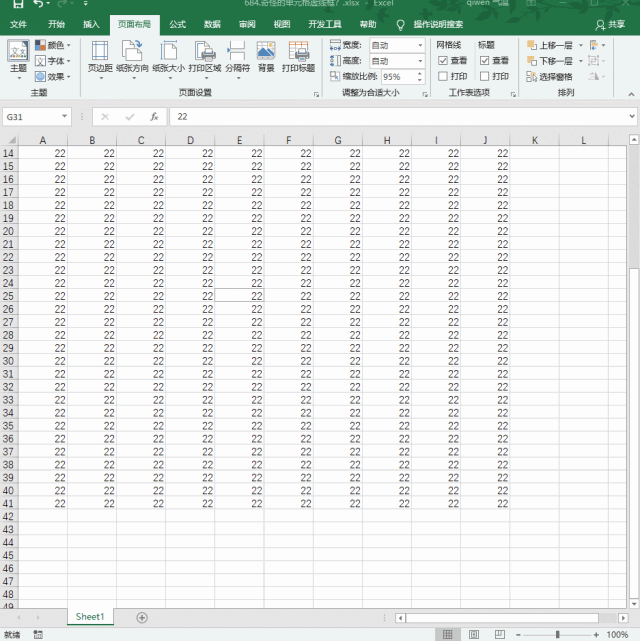Uncheck Gridlines View (网格线 查看) checkbox

coord(443,61)
